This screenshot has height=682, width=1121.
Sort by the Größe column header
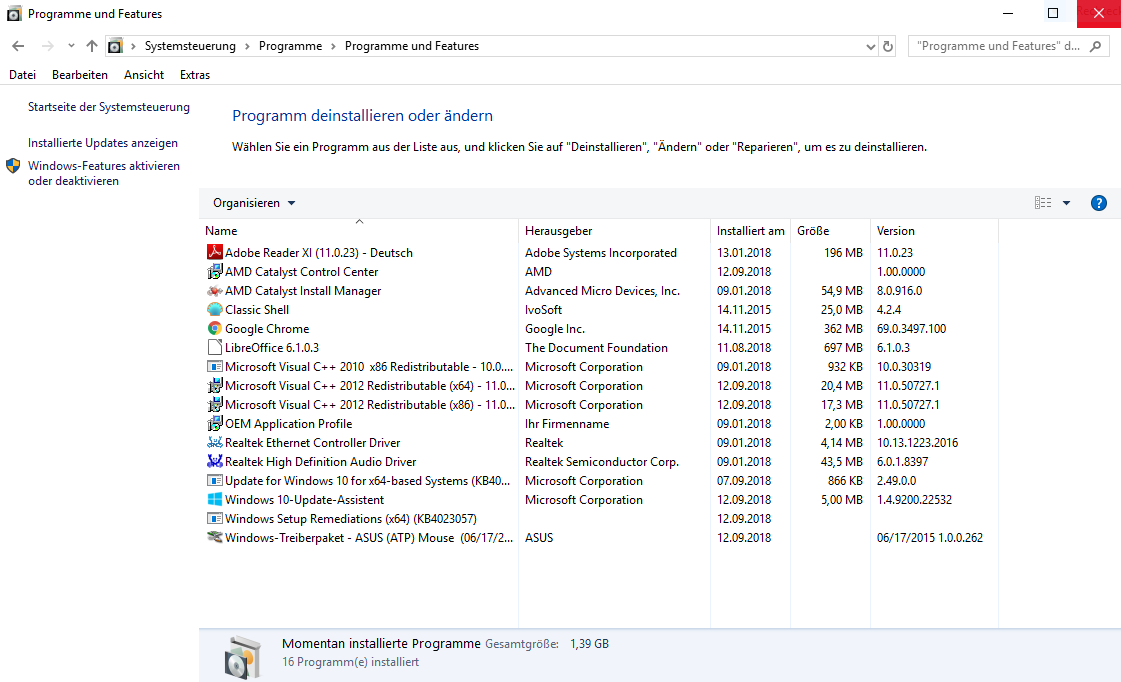[831, 231]
